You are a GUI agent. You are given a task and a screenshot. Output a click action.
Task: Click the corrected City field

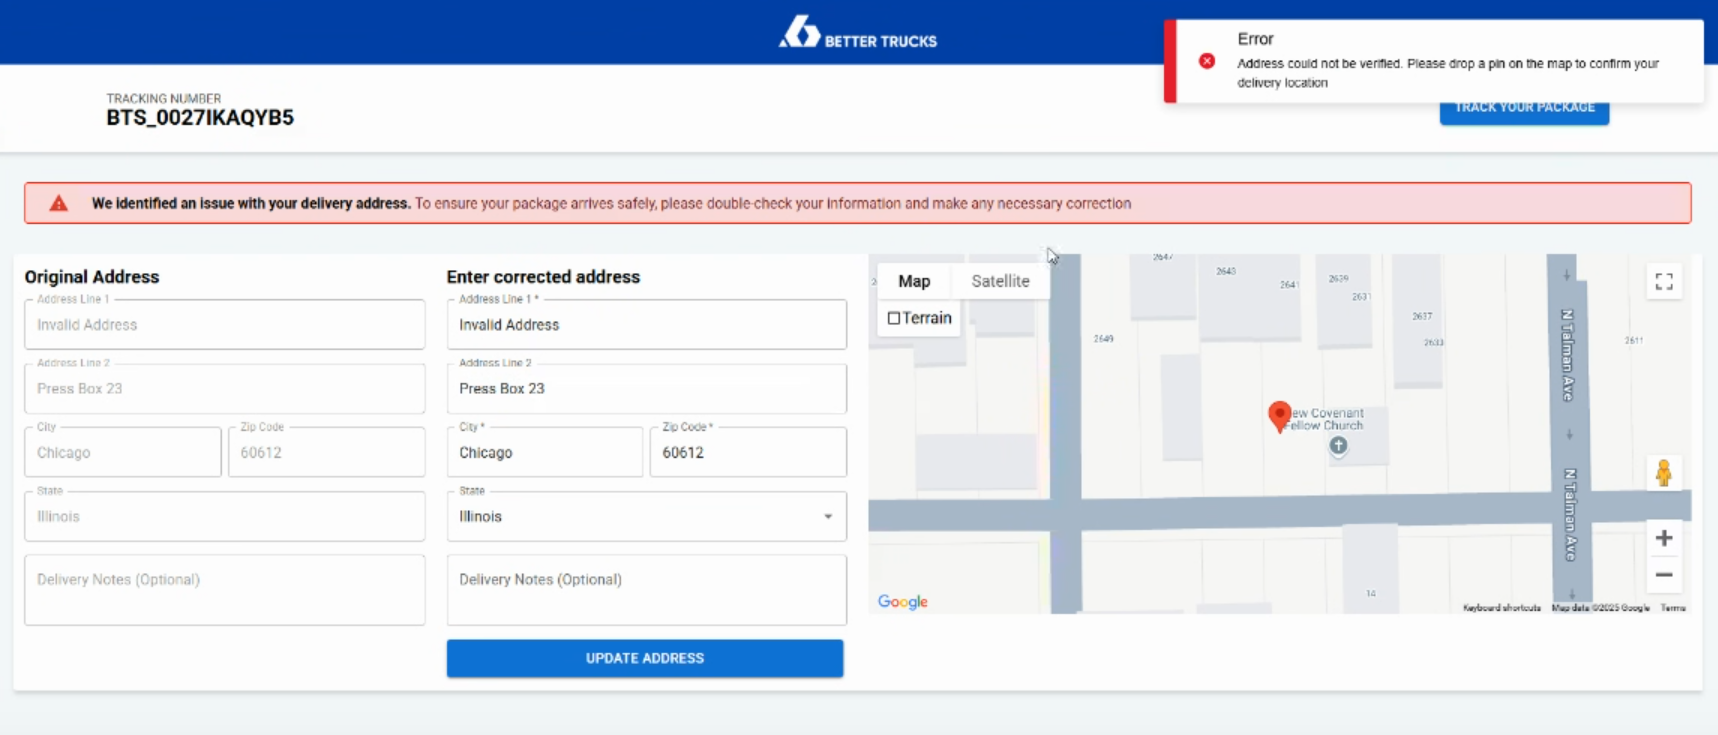(544, 453)
